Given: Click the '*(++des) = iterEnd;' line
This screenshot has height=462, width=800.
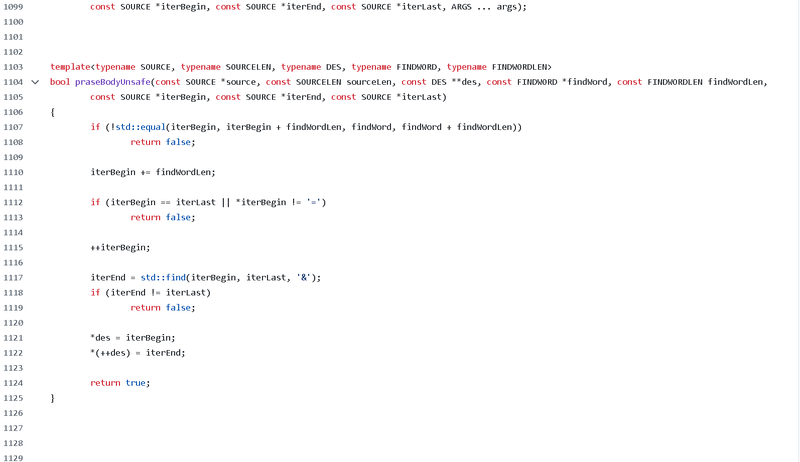Looking at the screenshot, I should coord(138,353).
